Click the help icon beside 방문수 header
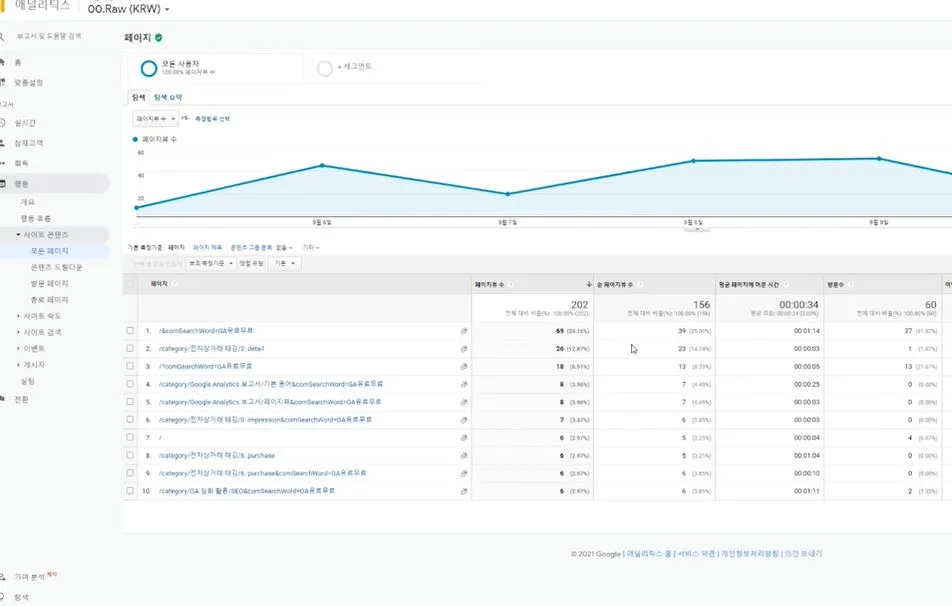The image size is (952, 606). pos(851,284)
